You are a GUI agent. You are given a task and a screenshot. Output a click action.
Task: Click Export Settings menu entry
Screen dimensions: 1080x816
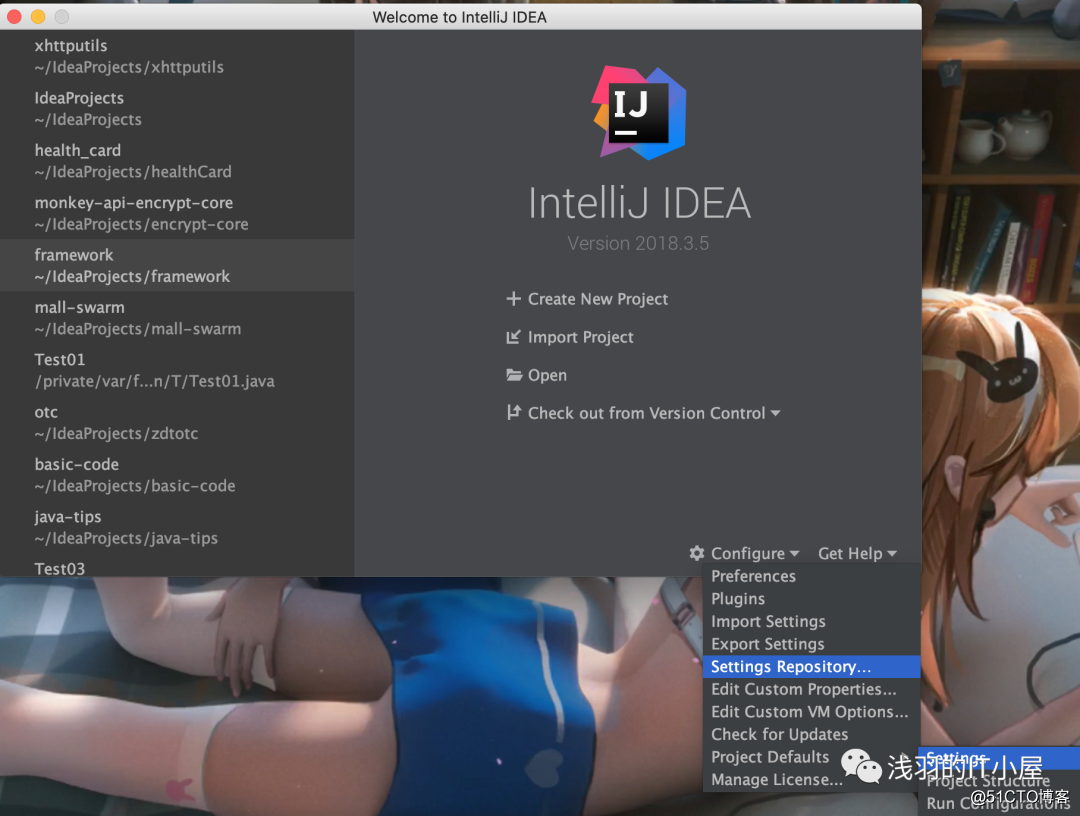(x=767, y=644)
